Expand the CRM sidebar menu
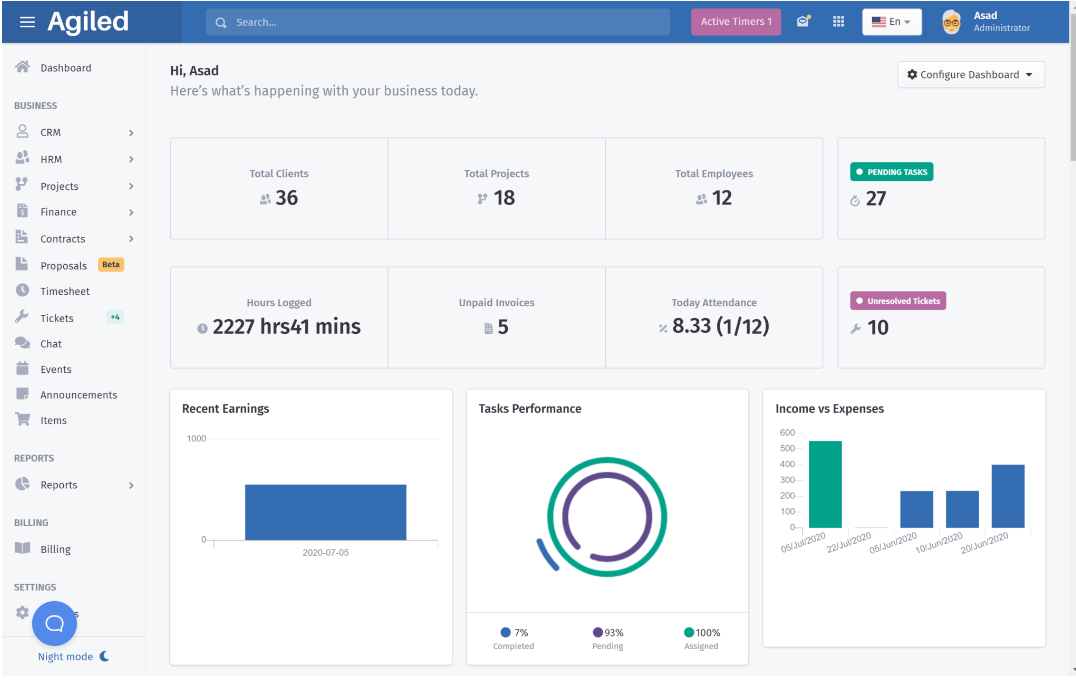 (x=74, y=132)
